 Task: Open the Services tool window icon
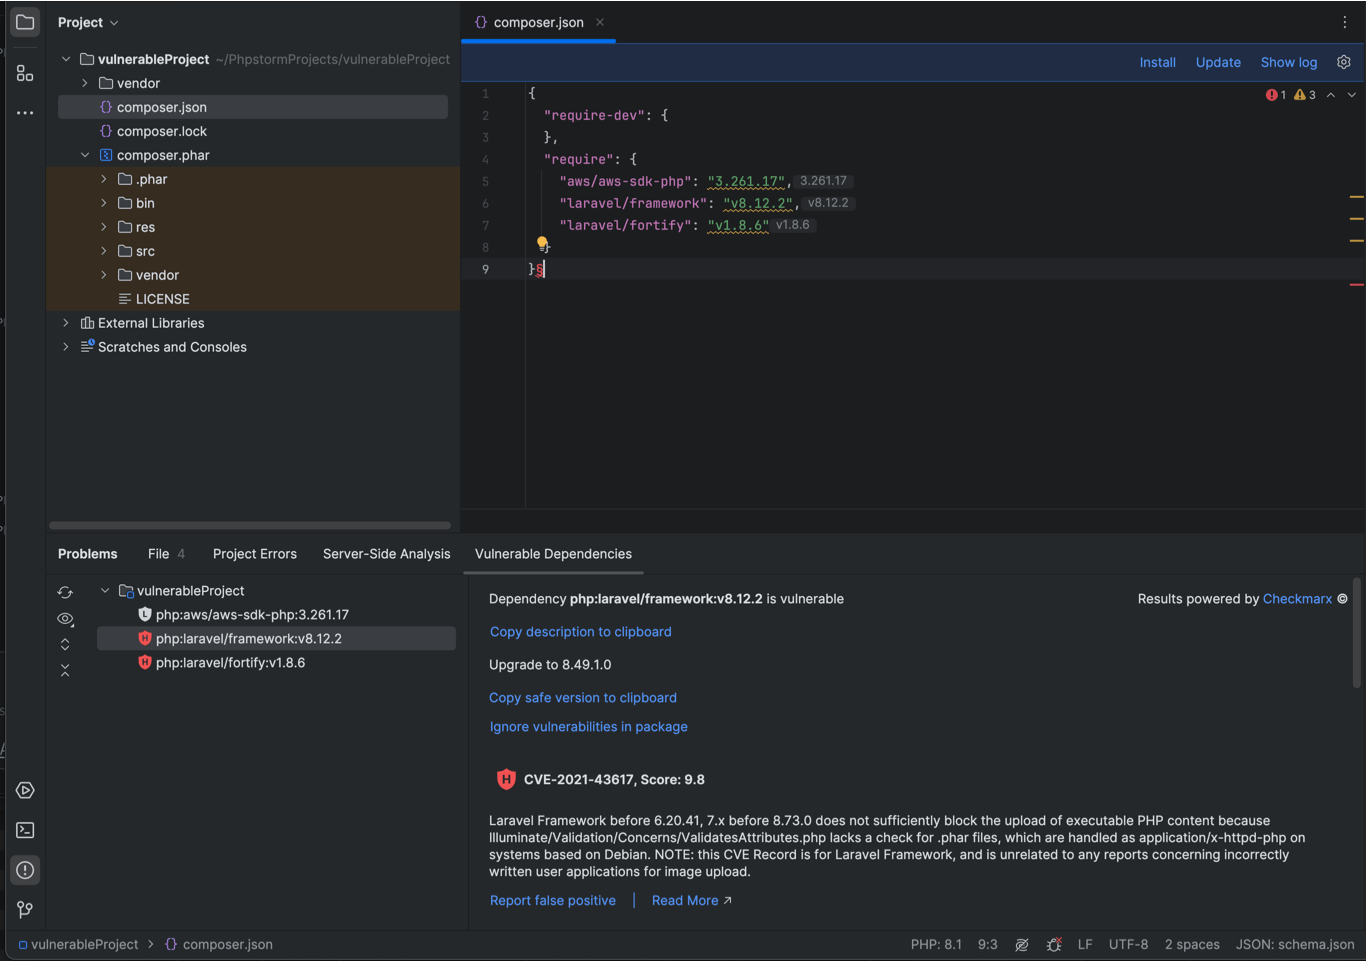coord(25,790)
